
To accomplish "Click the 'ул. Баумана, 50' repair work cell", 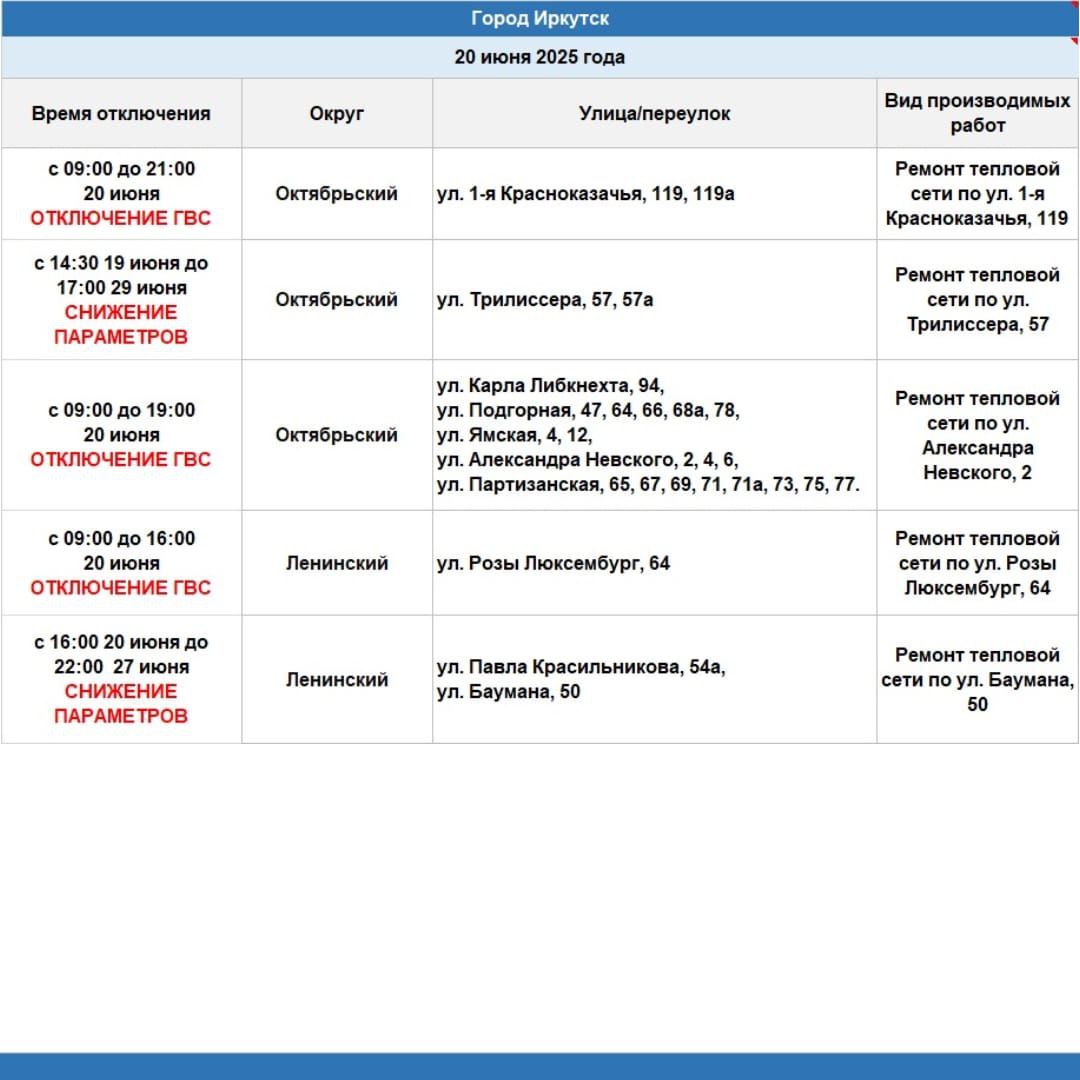I will [x=977, y=679].
